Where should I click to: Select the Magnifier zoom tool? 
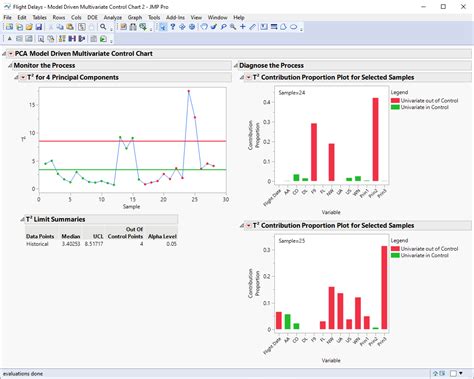[x=233, y=27]
